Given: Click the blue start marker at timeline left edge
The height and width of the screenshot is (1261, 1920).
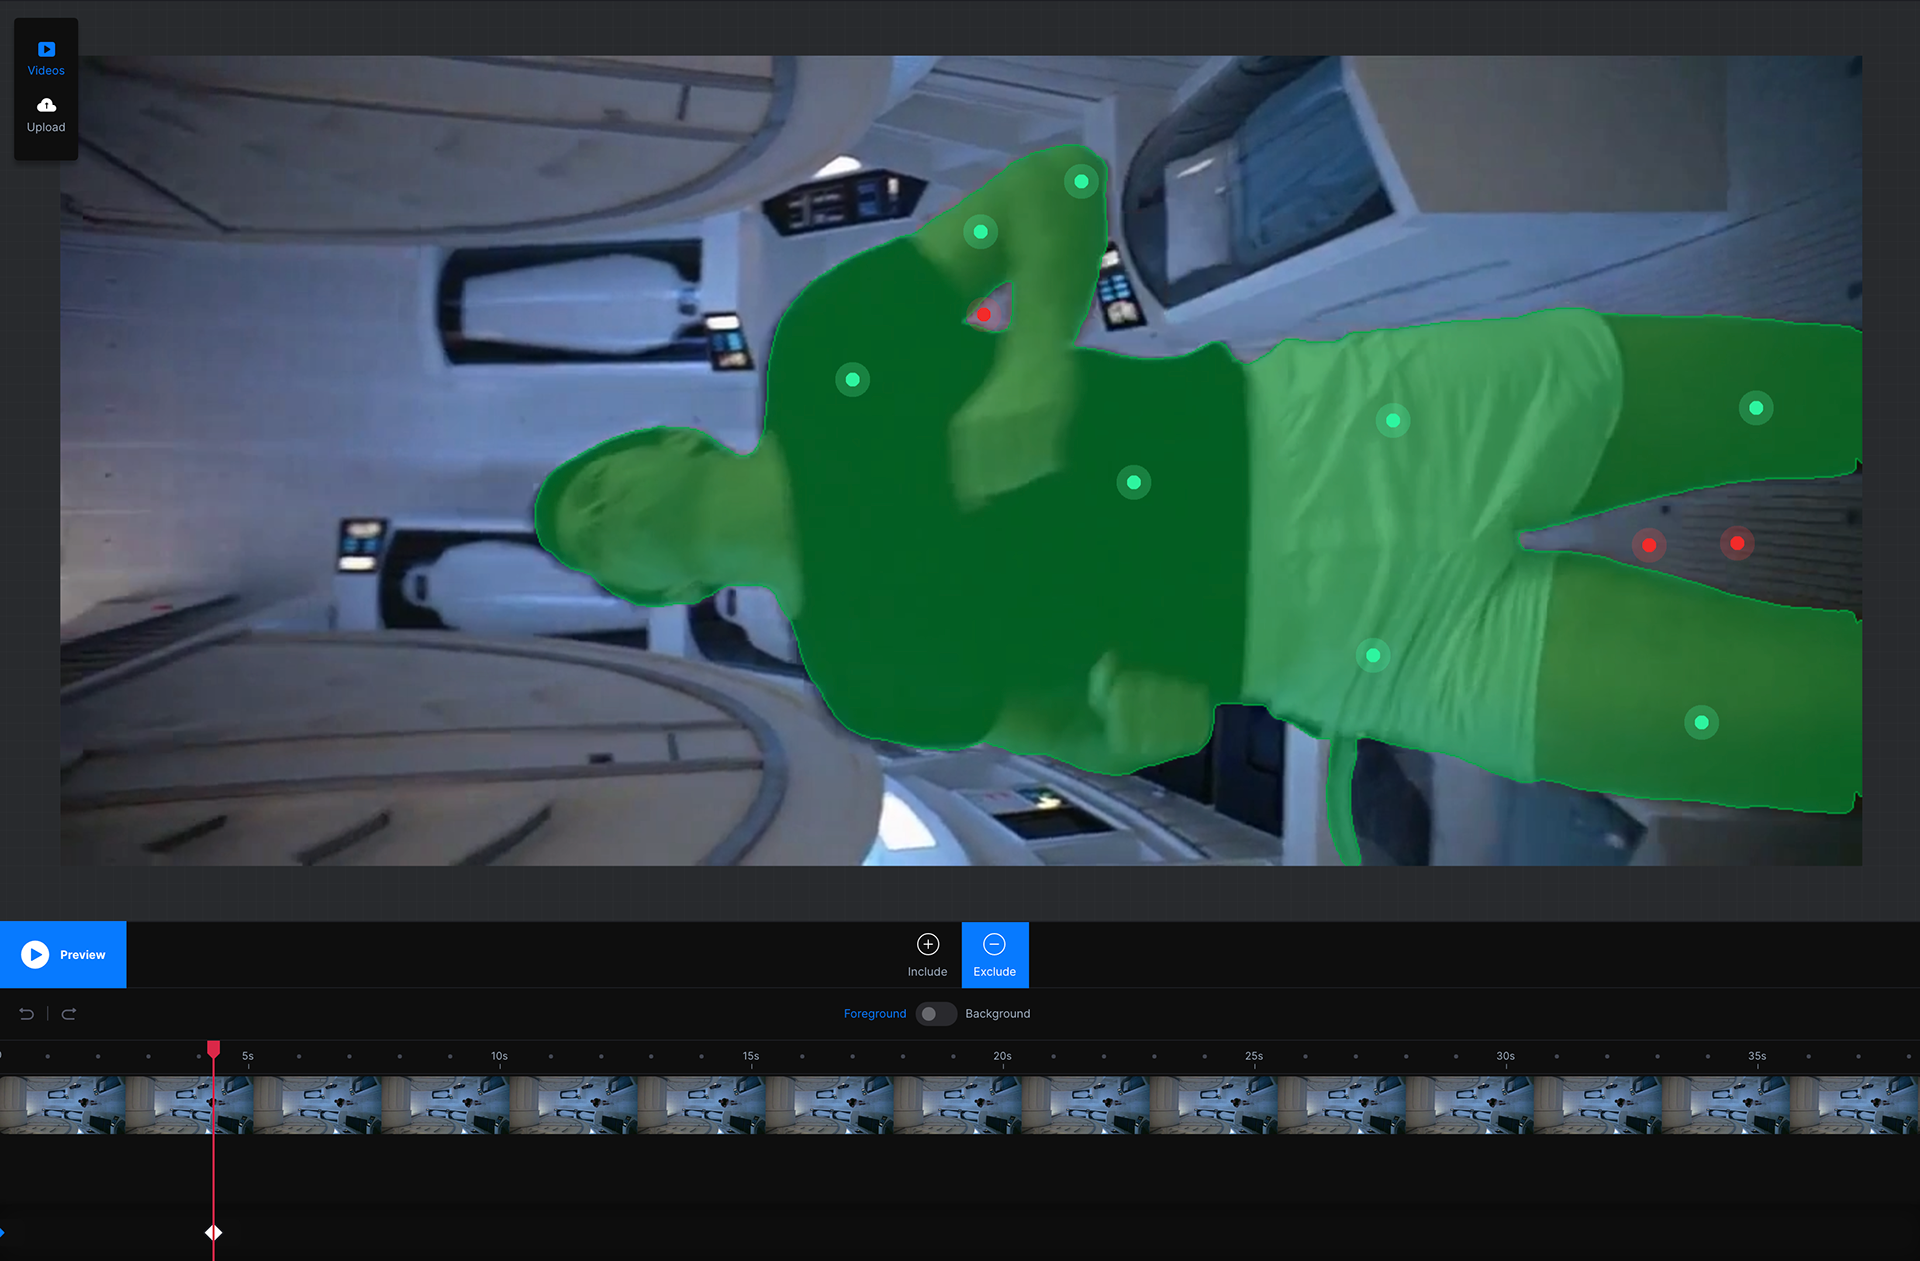Looking at the screenshot, I should [x=2, y=1233].
